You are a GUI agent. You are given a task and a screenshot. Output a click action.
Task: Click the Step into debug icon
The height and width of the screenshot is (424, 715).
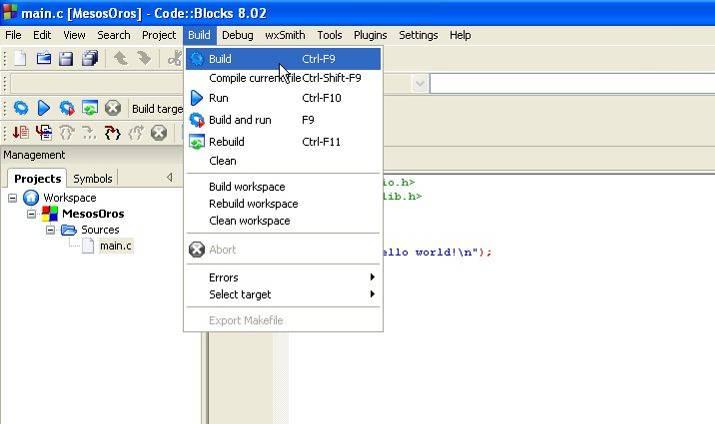click(x=112, y=133)
